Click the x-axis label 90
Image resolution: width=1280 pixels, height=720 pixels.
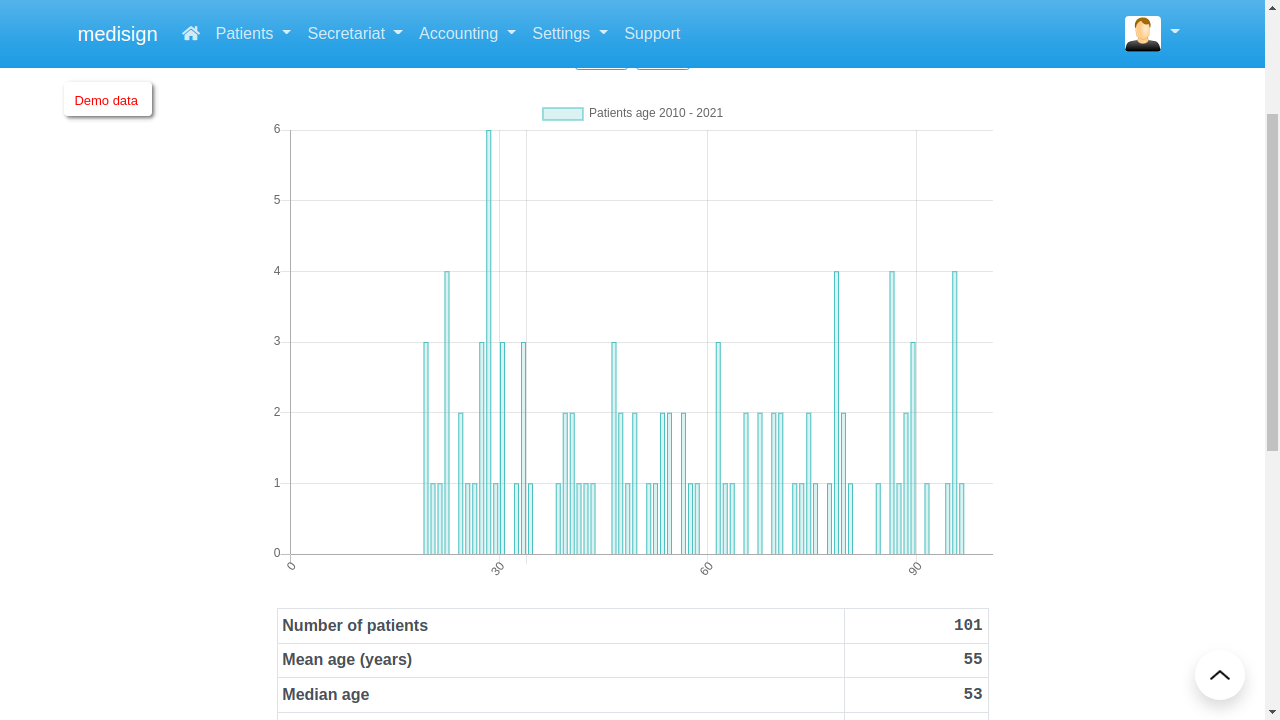click(x=915, y=569)
